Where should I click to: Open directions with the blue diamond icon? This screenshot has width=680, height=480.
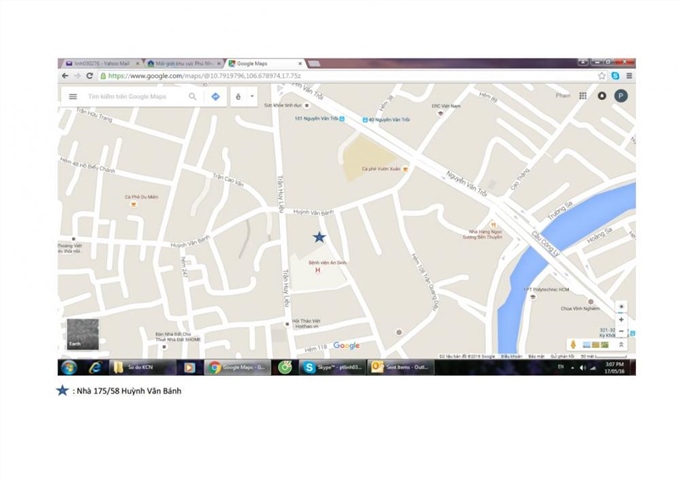click(215, 97)
